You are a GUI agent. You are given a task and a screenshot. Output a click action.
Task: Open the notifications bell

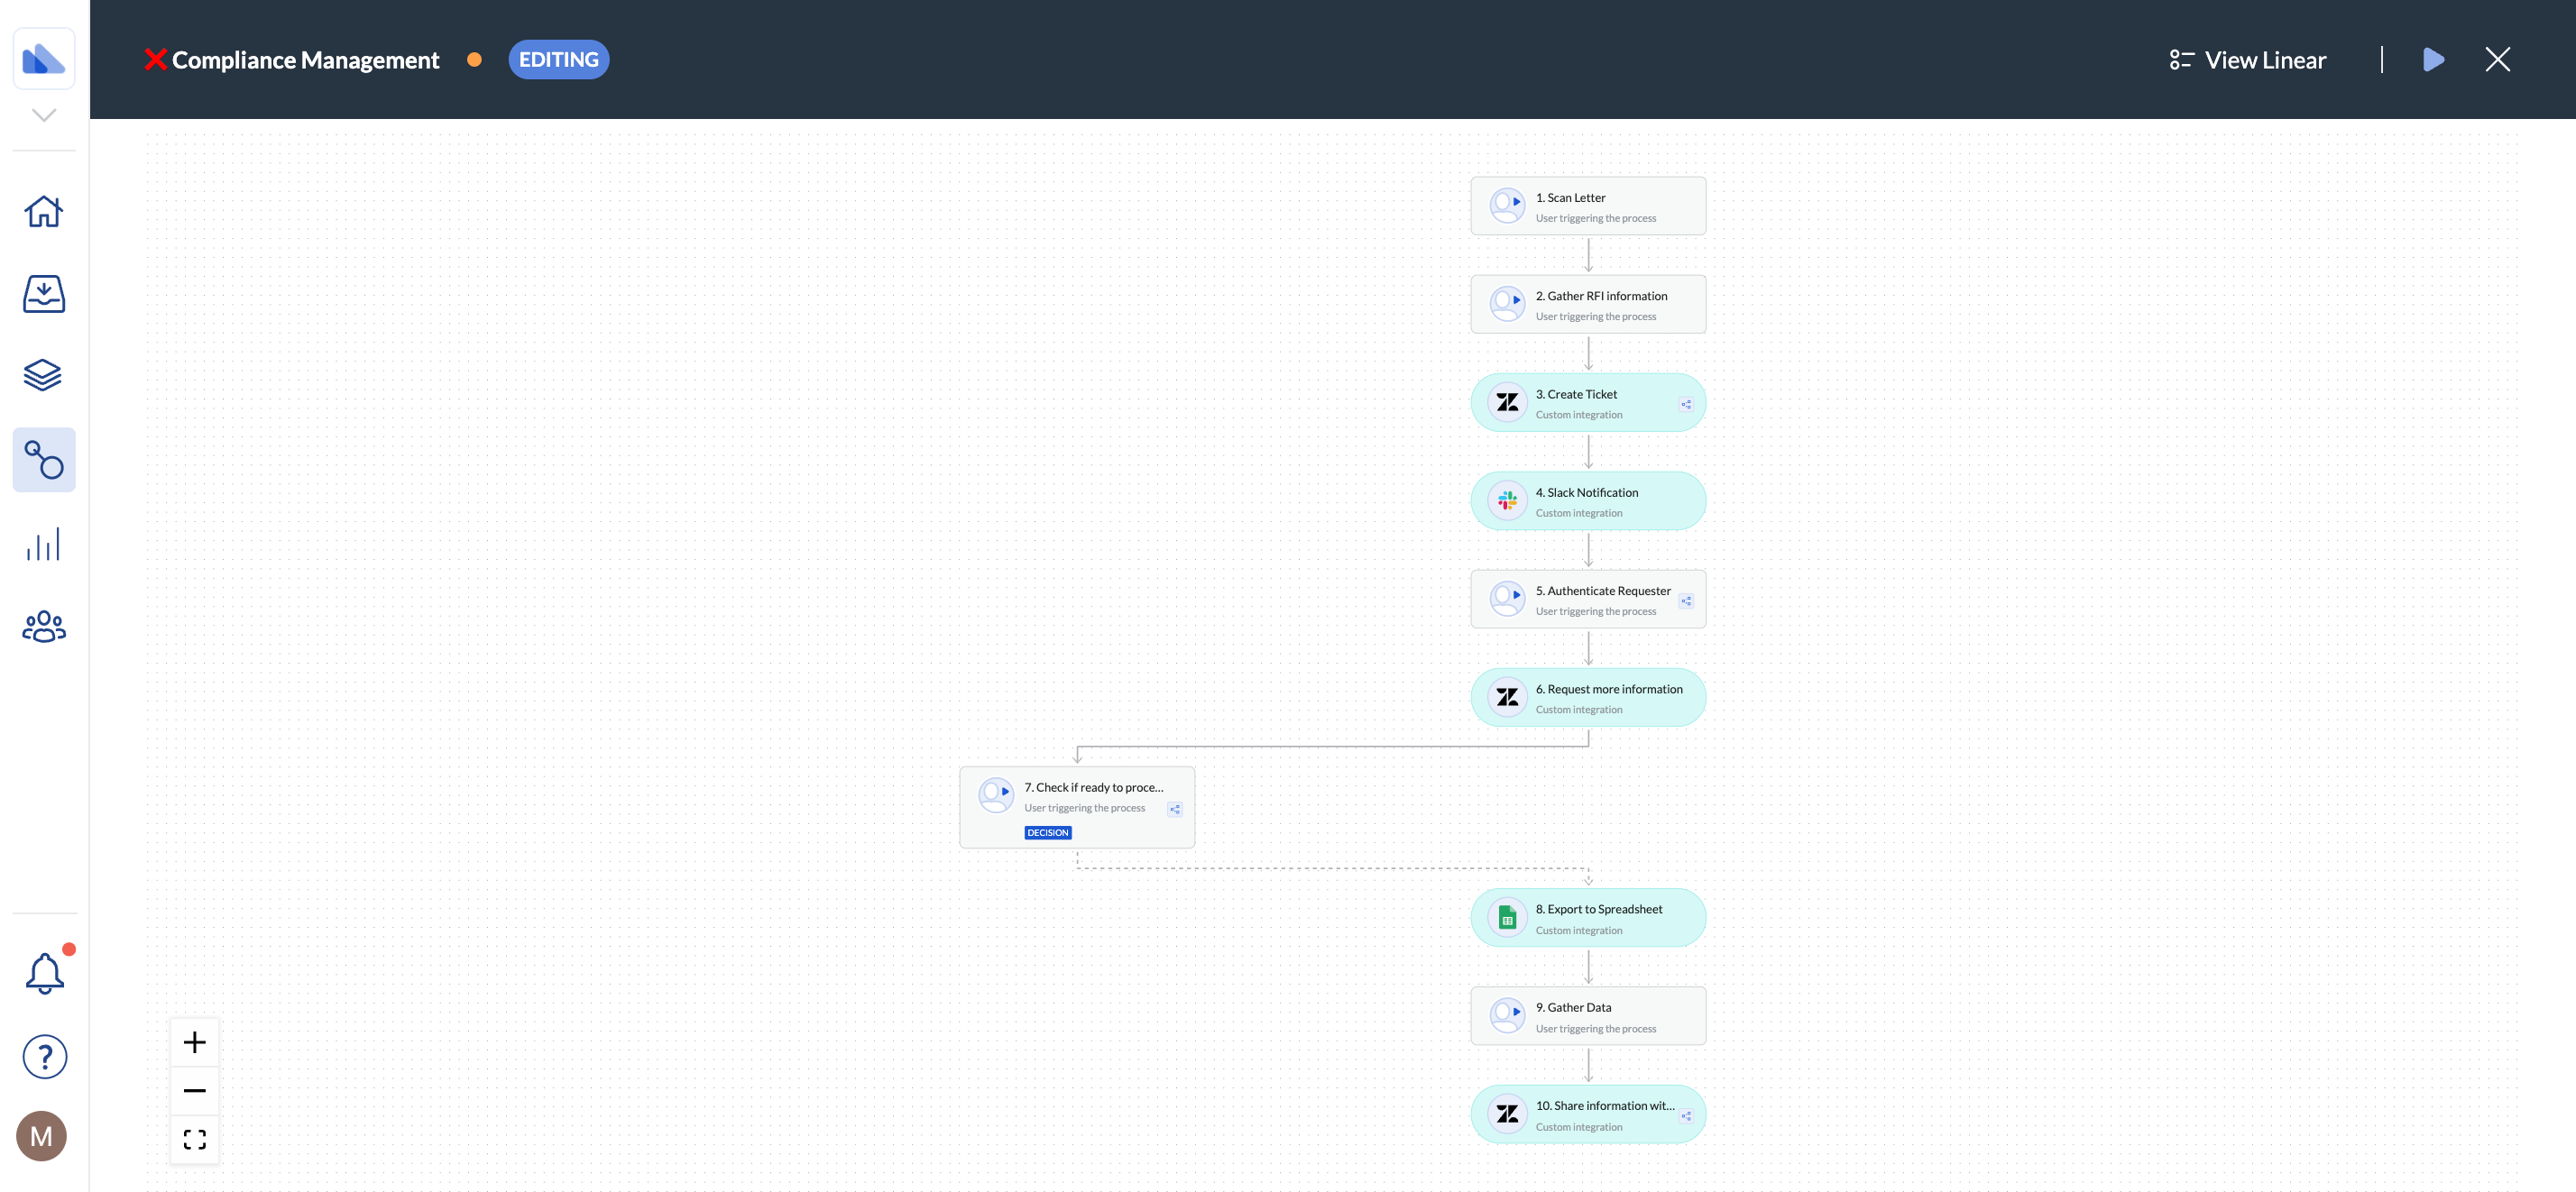44,972
